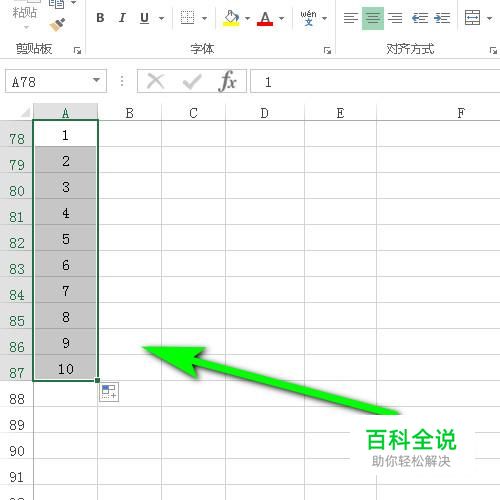The width and height of the screenshot is (500, 500).
Task: Select row 82 header
Action: coord(17,239)
